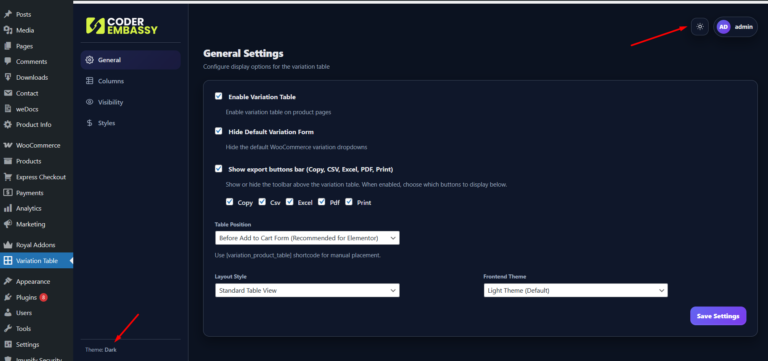Open the admin user menu
The image size is (768, 361).
[x=736, y=27]
